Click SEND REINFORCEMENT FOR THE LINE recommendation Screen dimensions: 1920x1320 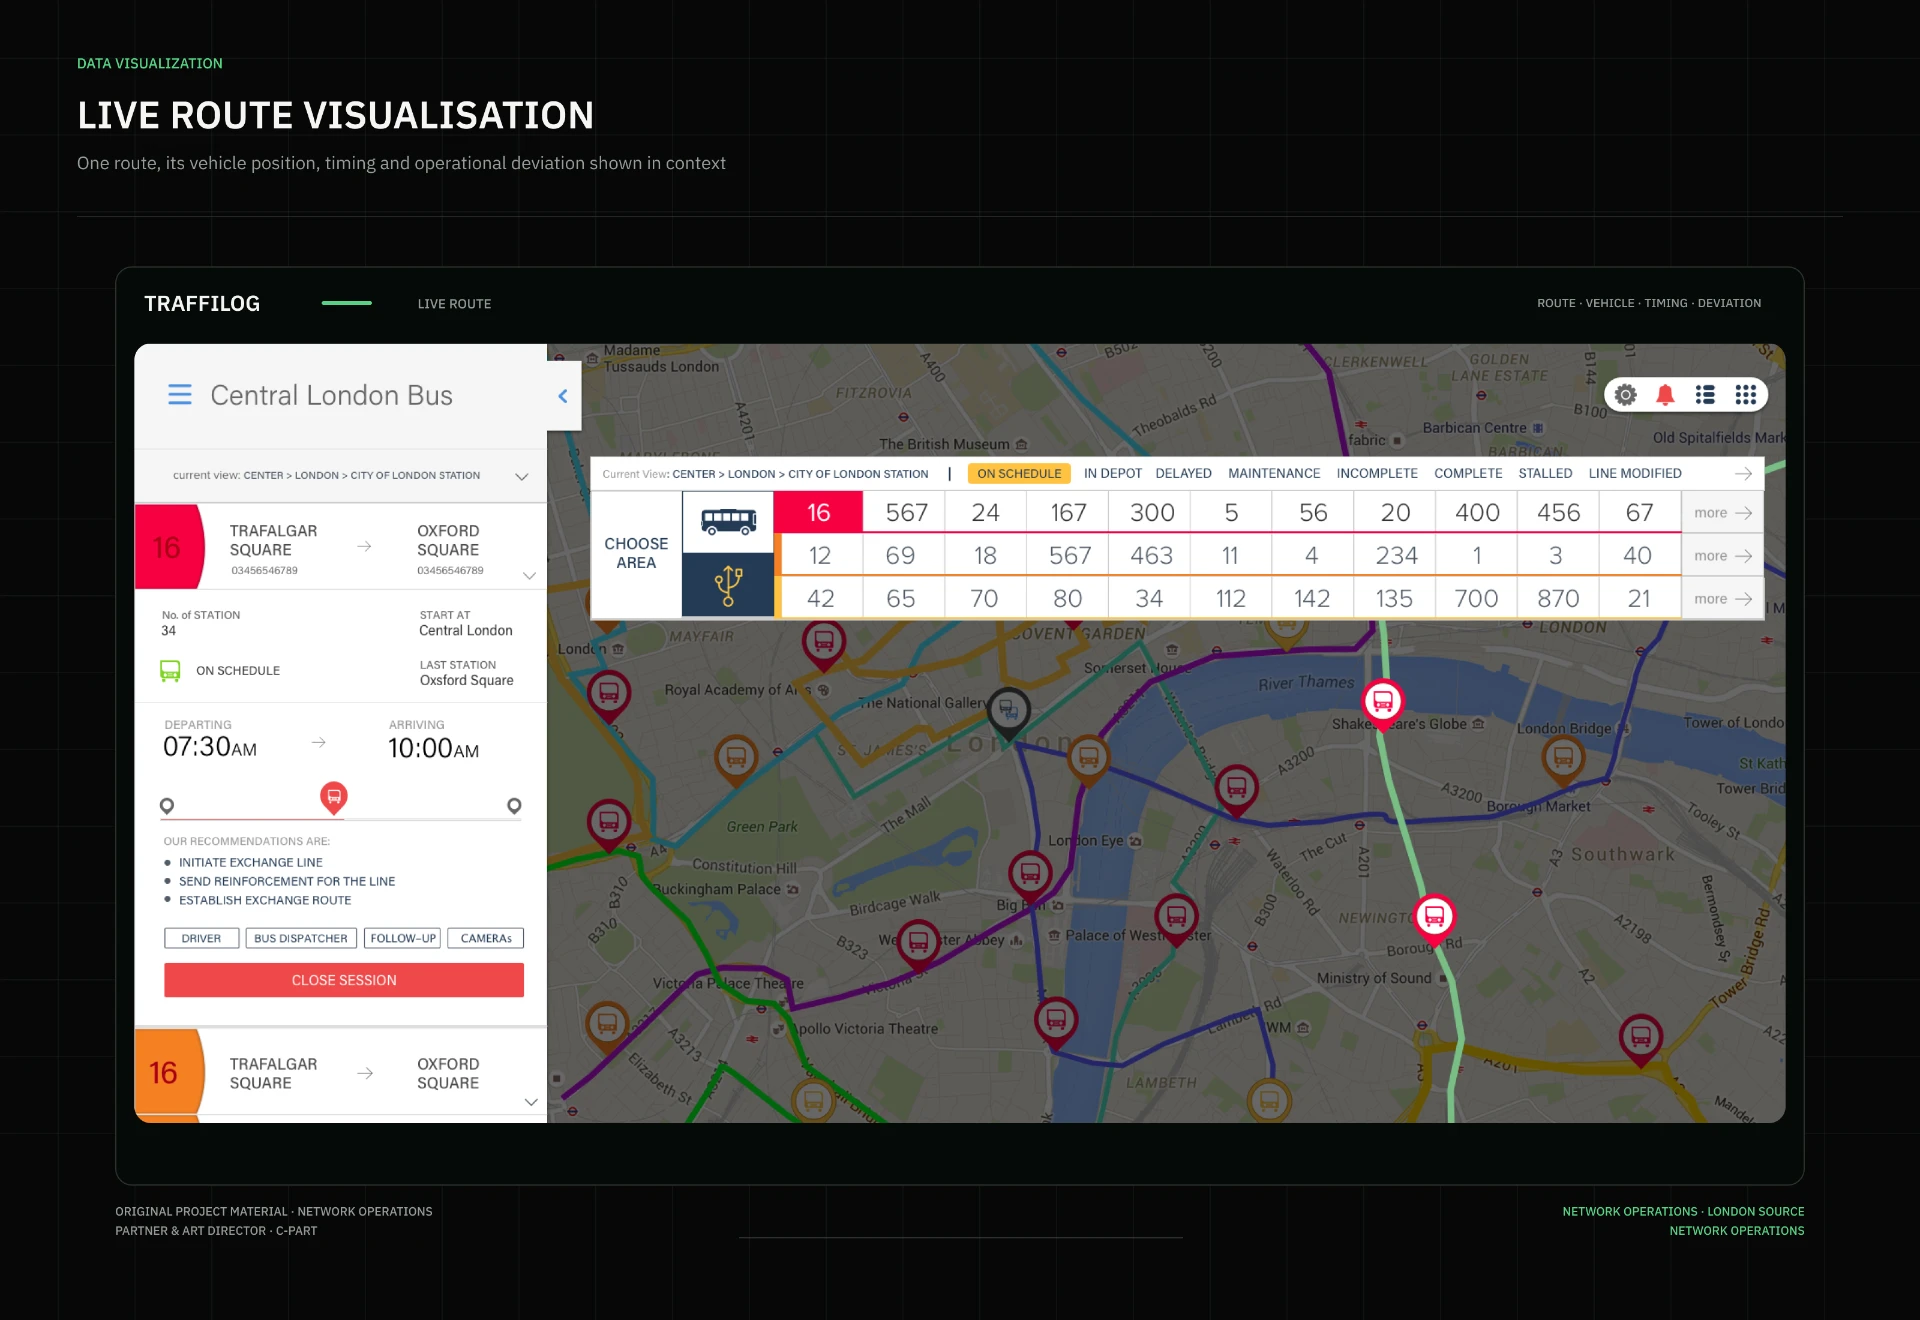pos(287,881)
